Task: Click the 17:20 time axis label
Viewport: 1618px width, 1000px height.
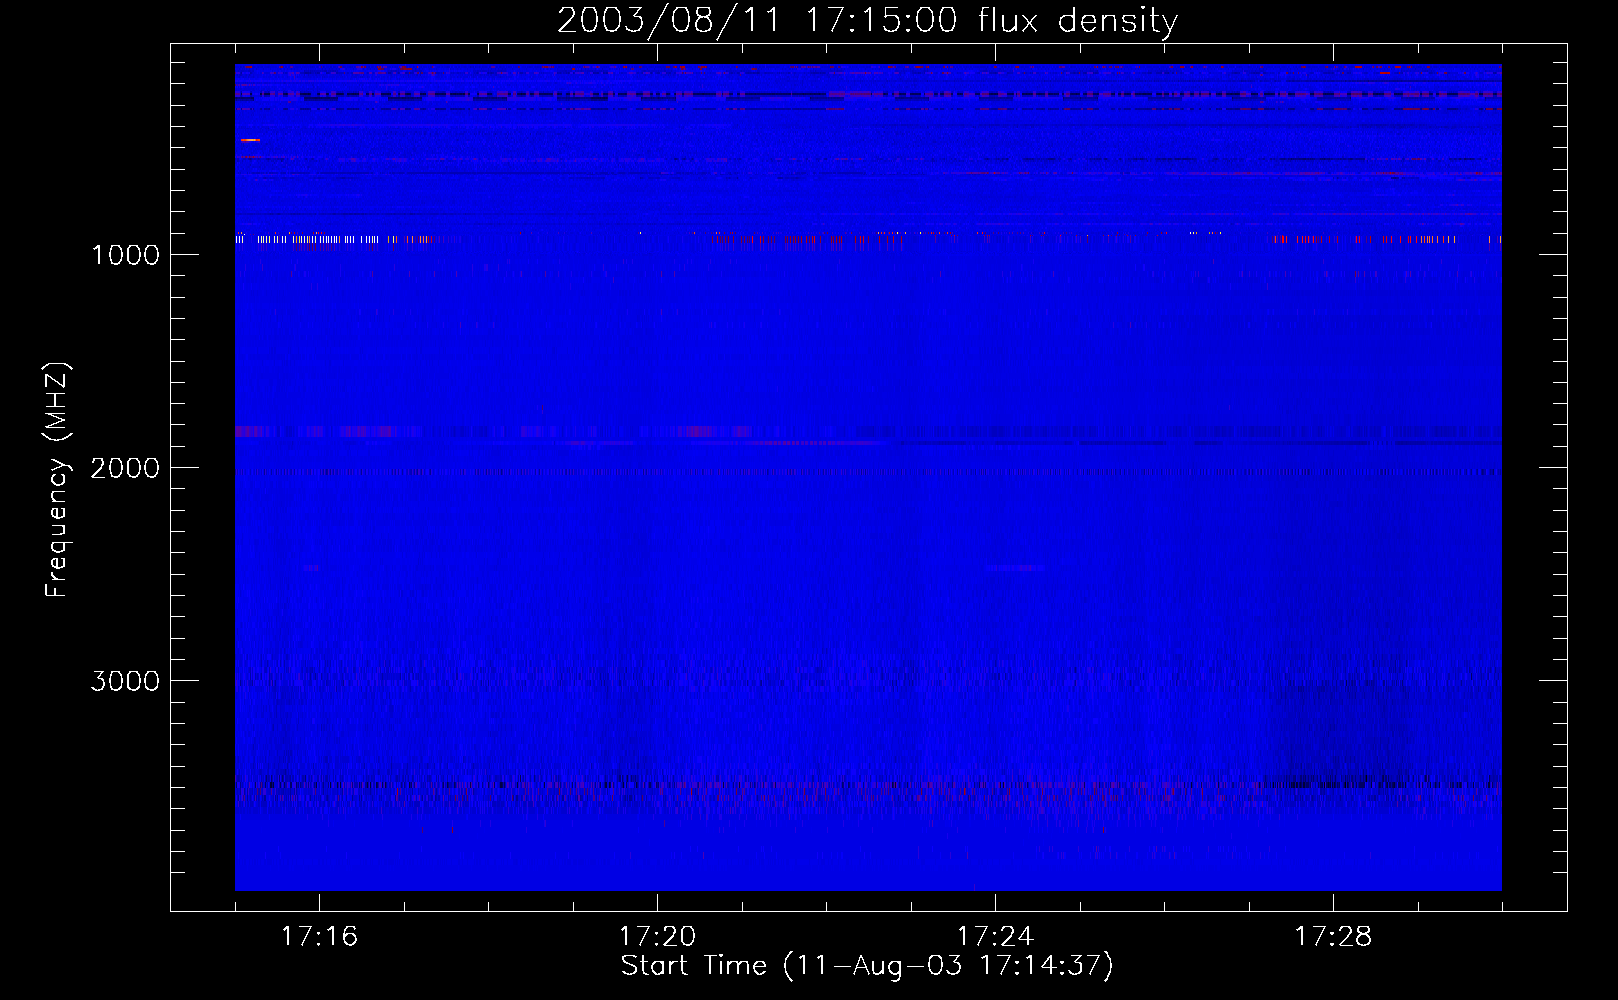Action: [657, 937]
